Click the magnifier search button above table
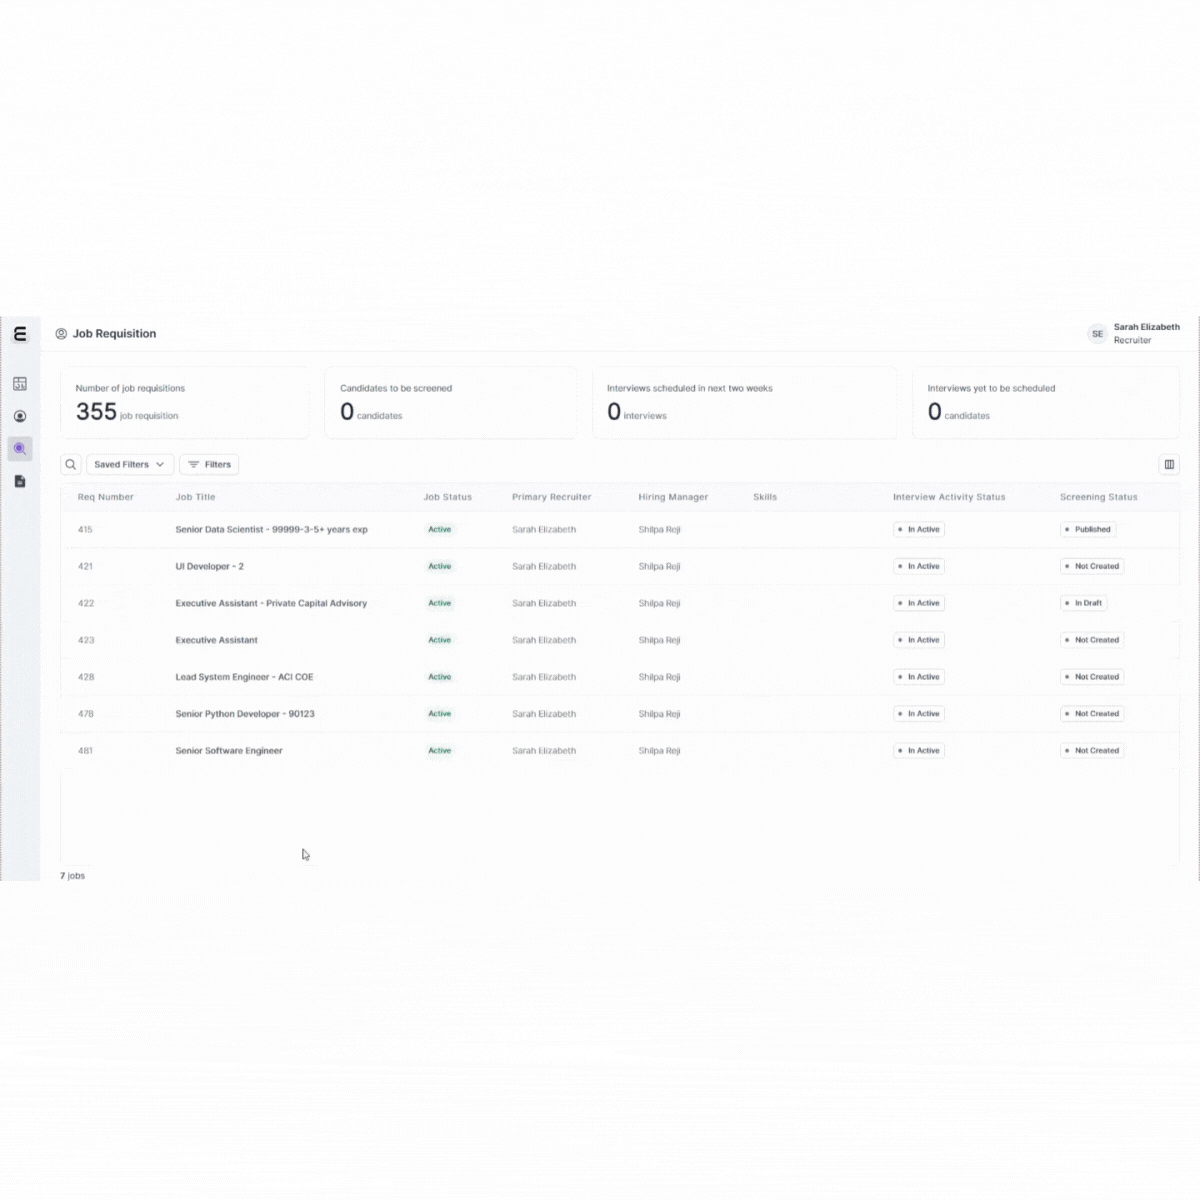 [71, 464]
